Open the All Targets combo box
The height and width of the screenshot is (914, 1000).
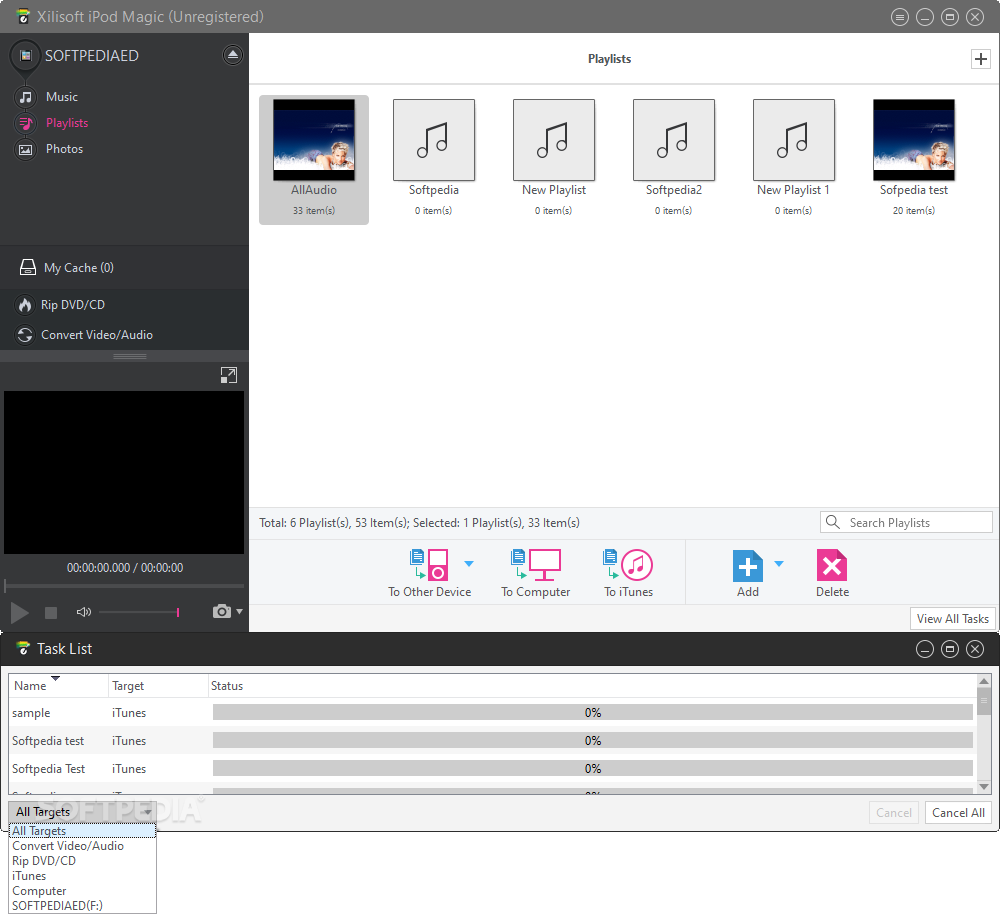coord(83,812)
